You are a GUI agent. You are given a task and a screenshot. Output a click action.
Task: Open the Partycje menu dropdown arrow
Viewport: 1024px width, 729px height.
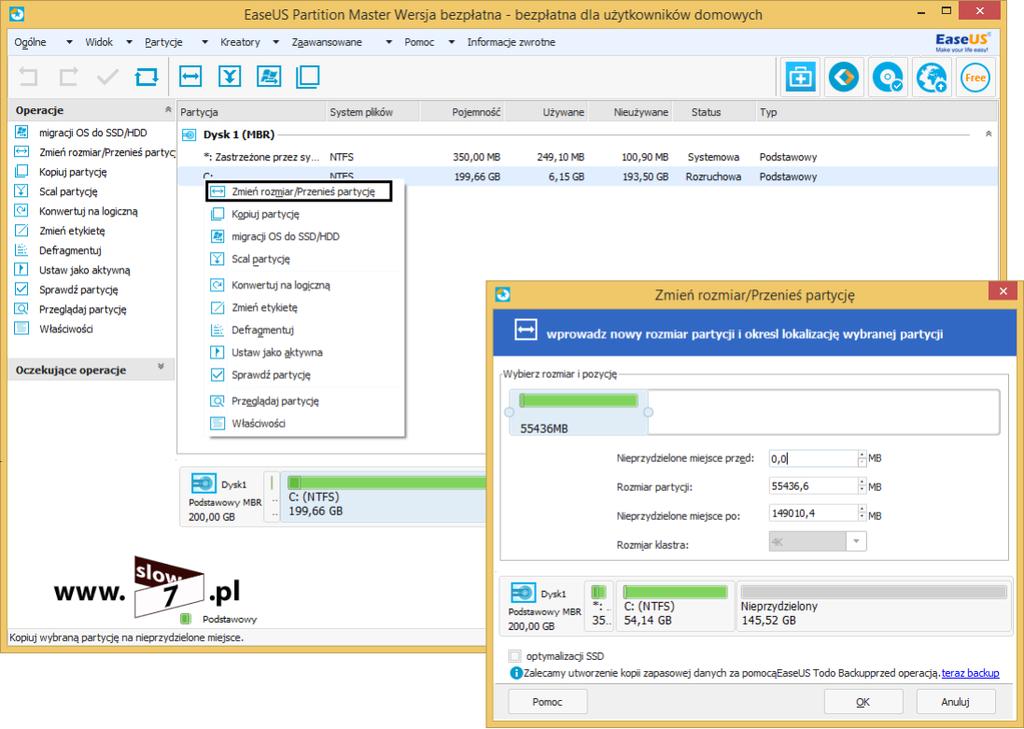(204, 42)
